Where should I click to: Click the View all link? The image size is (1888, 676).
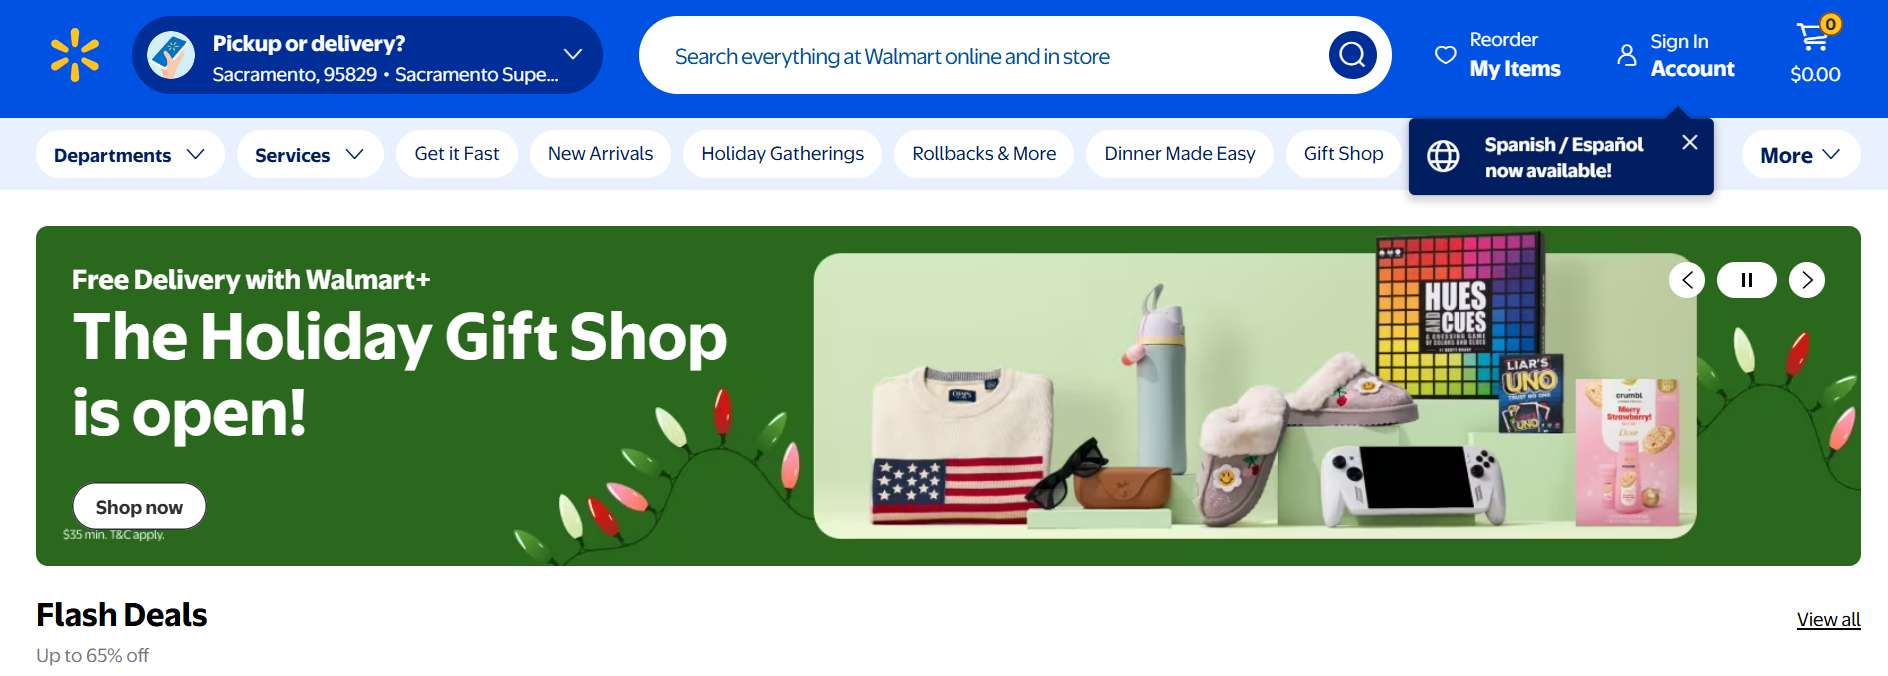click(x=1828, y=619)
